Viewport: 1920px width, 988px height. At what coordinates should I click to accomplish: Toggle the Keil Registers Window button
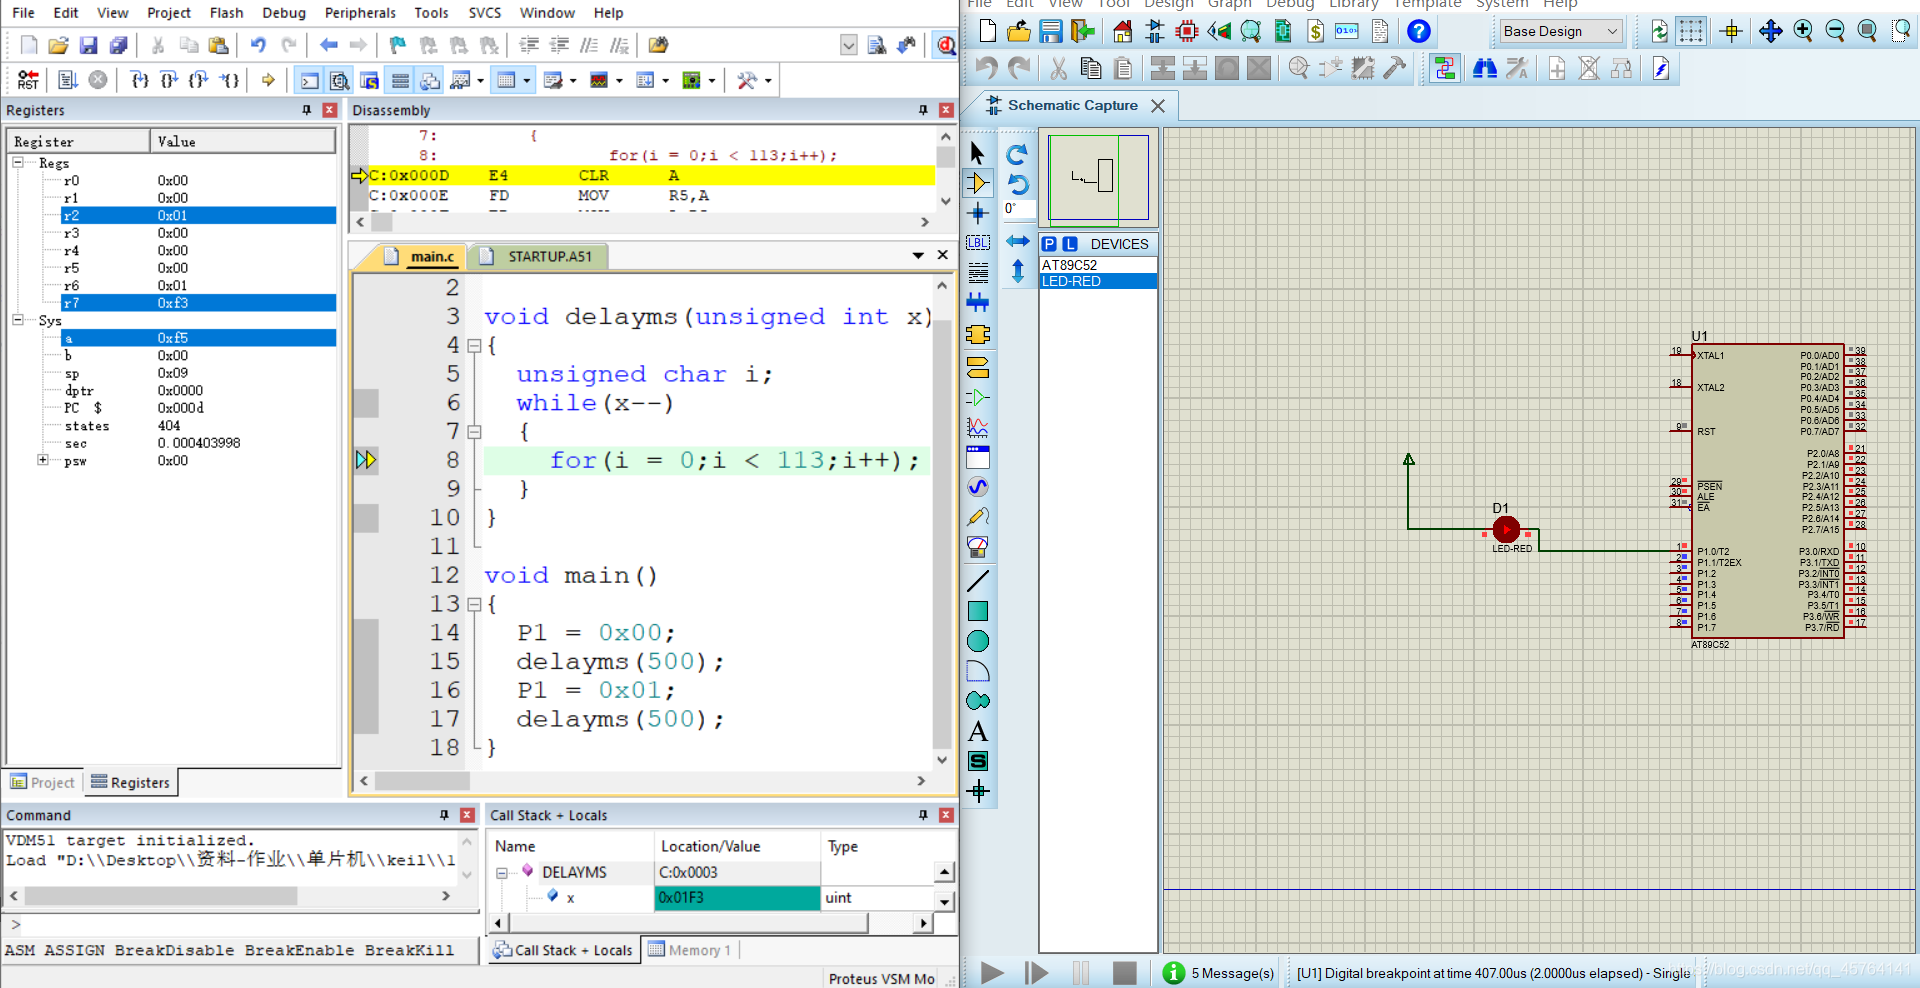coord(400,80)
